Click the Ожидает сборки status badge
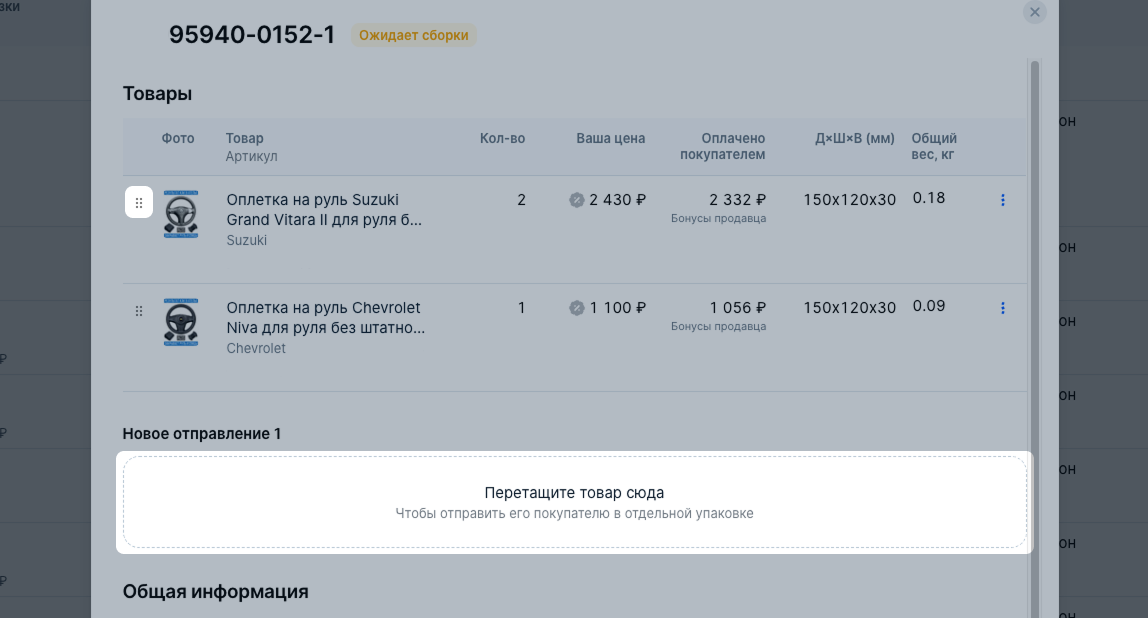 (414, 35)
